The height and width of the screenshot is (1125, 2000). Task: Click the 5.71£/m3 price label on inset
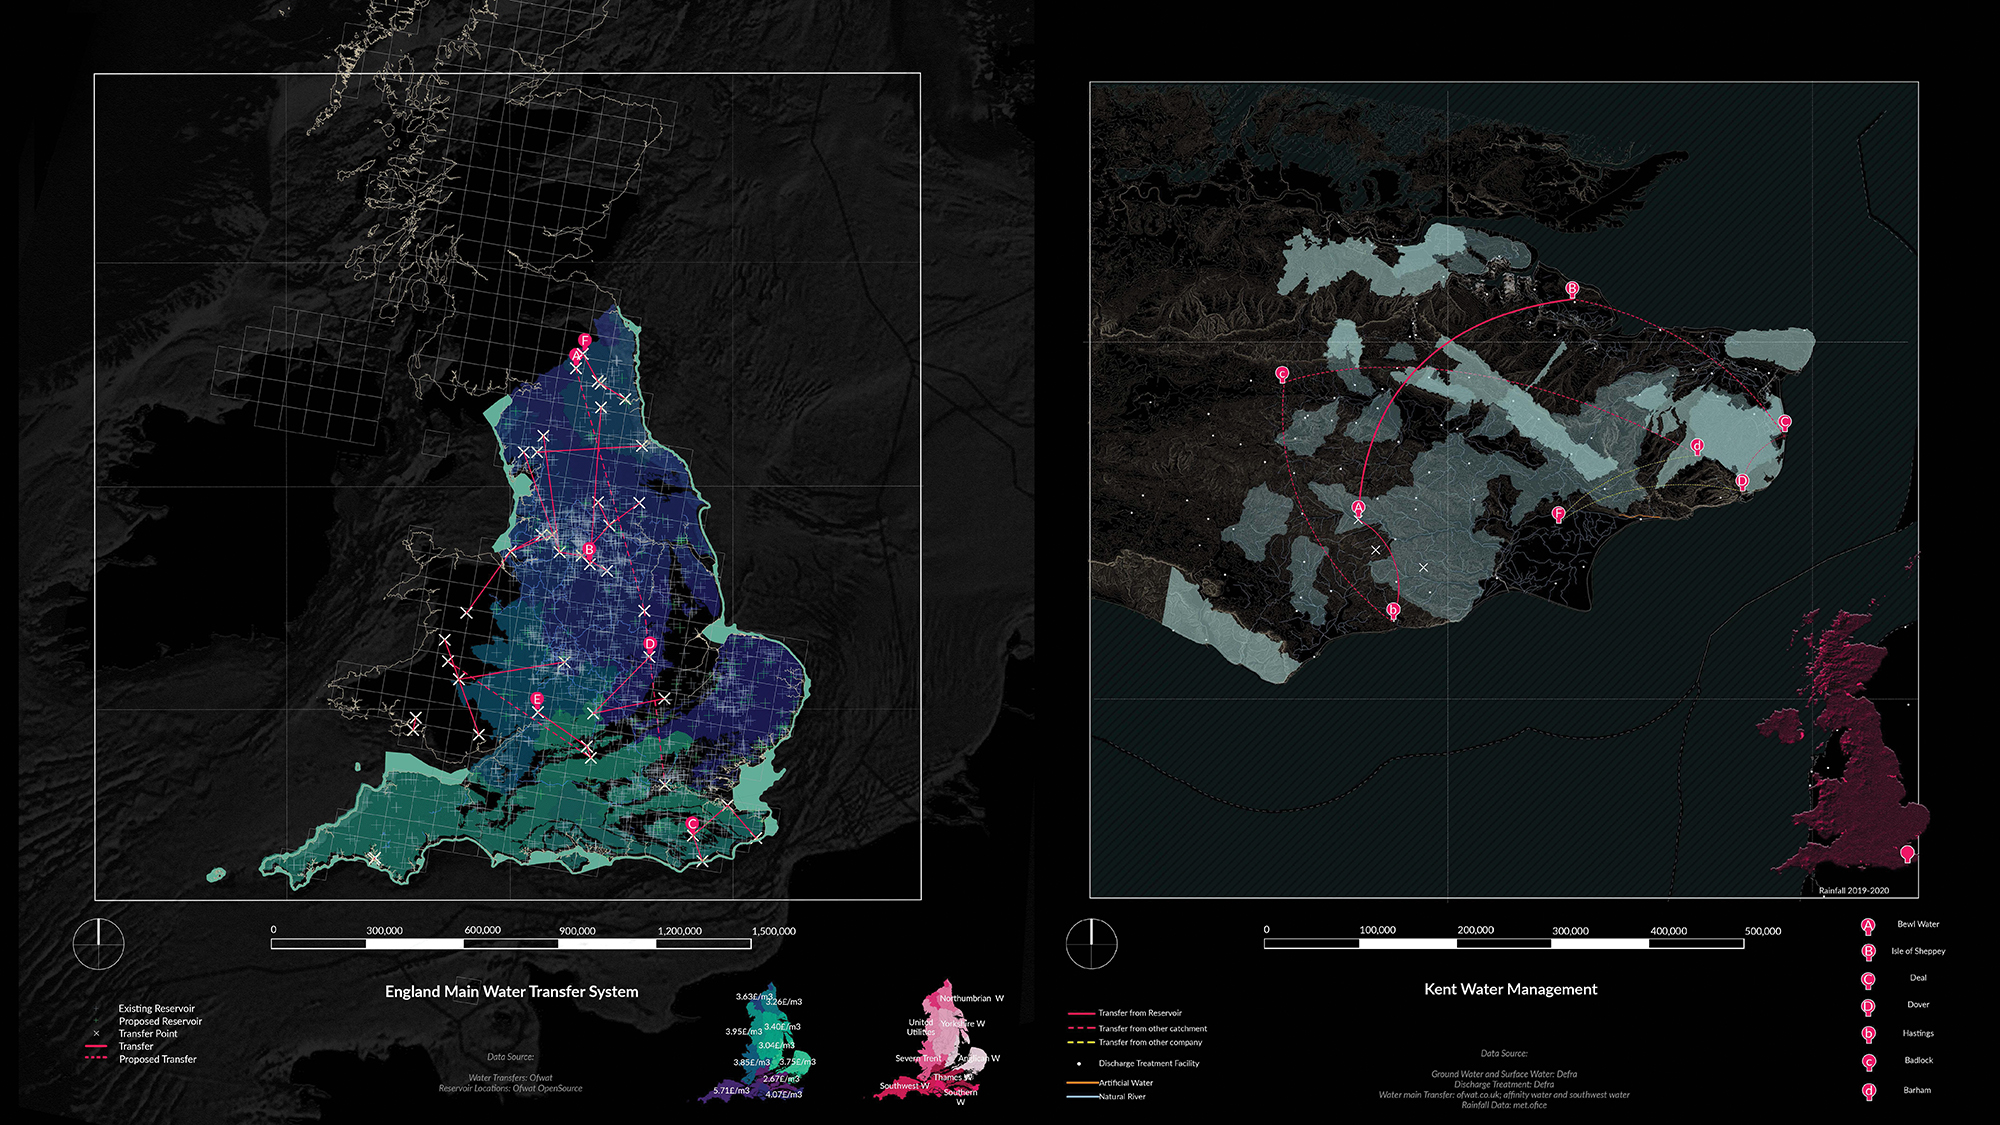[x=731, y=1091]
